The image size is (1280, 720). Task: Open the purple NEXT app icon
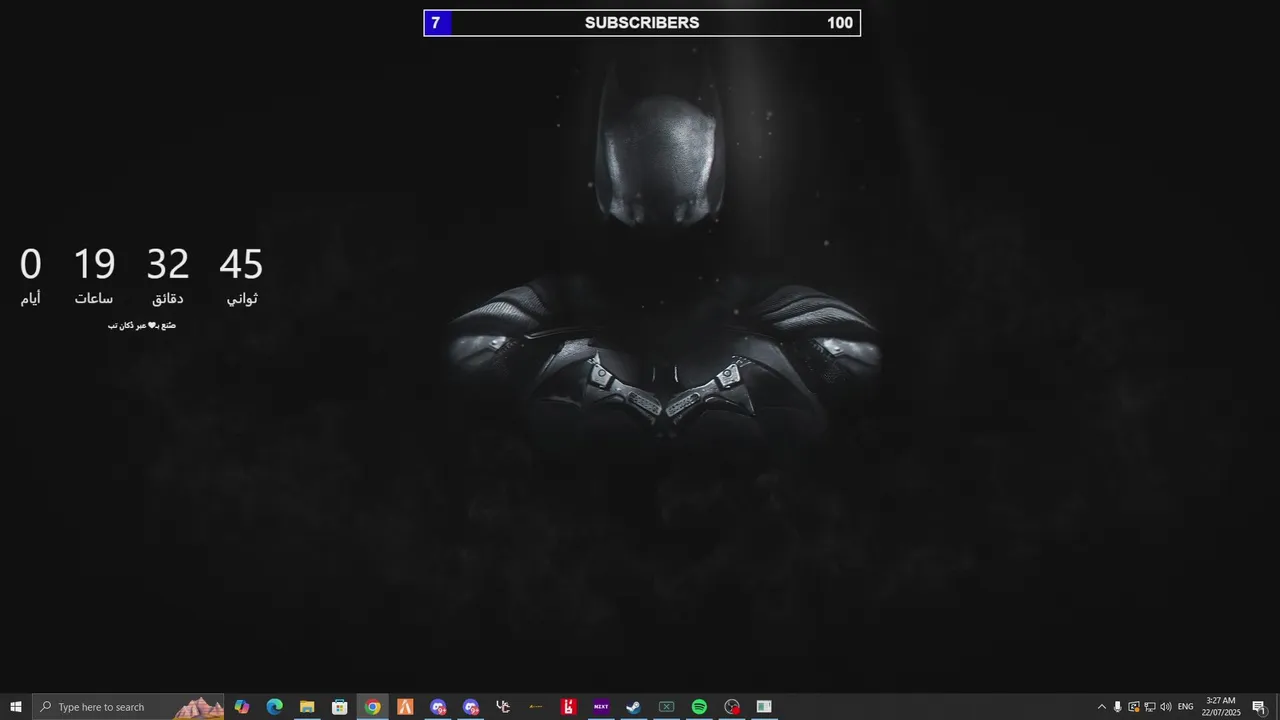tap(601, 707)
